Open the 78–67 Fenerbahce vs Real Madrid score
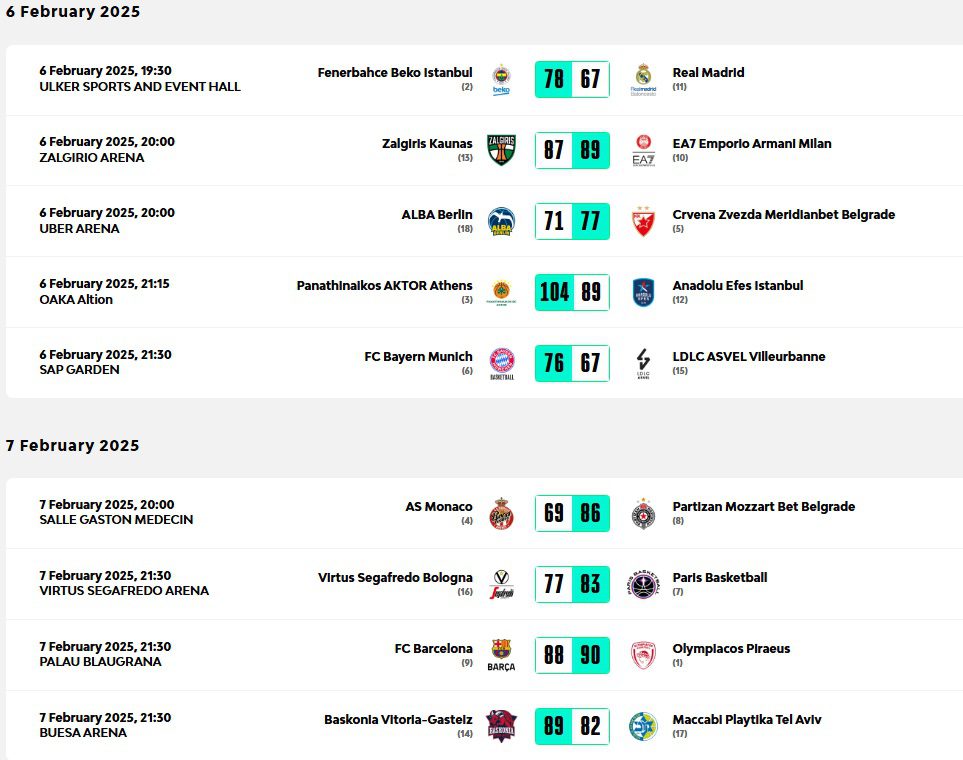 572,79
